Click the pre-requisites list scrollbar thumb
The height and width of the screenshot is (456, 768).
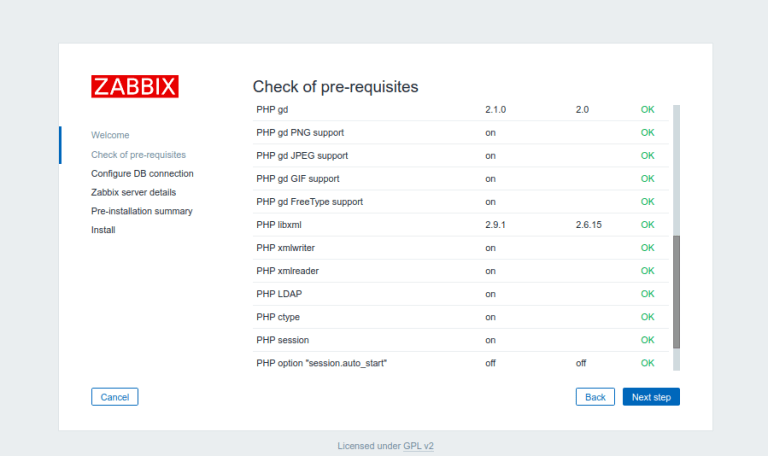[676, 292]
